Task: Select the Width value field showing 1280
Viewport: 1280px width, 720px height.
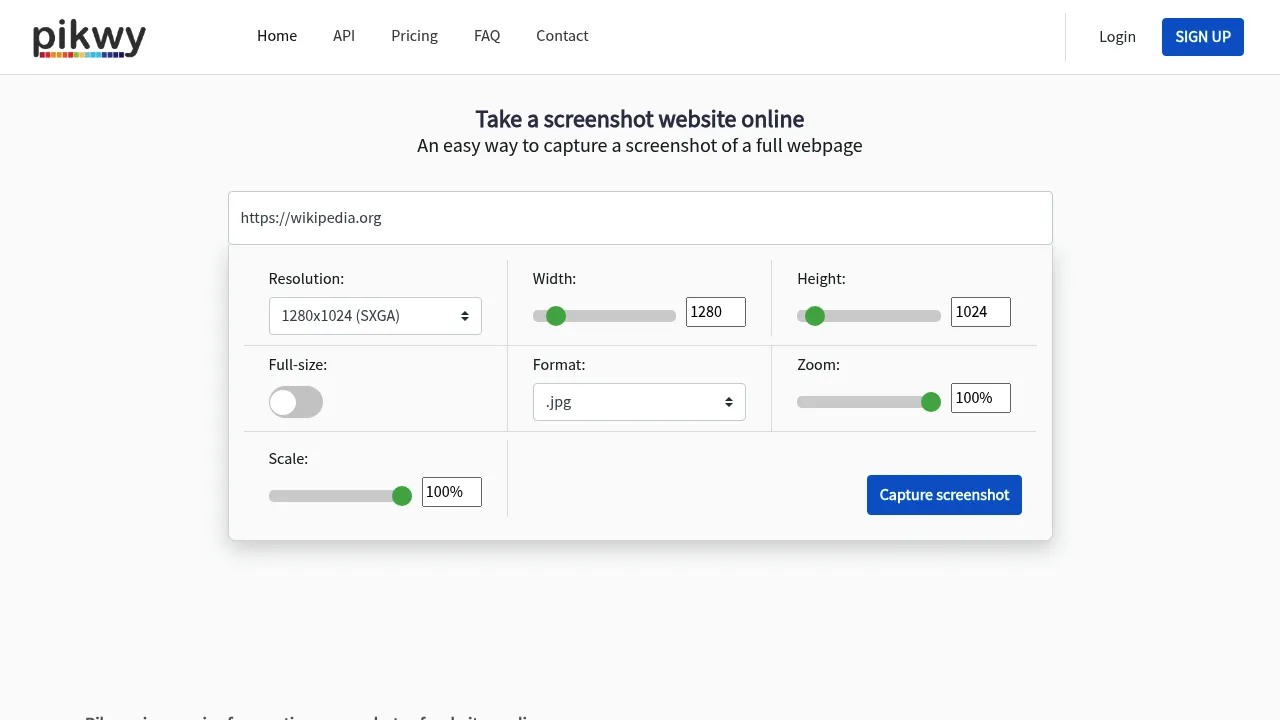Action: tap(715, 311)
